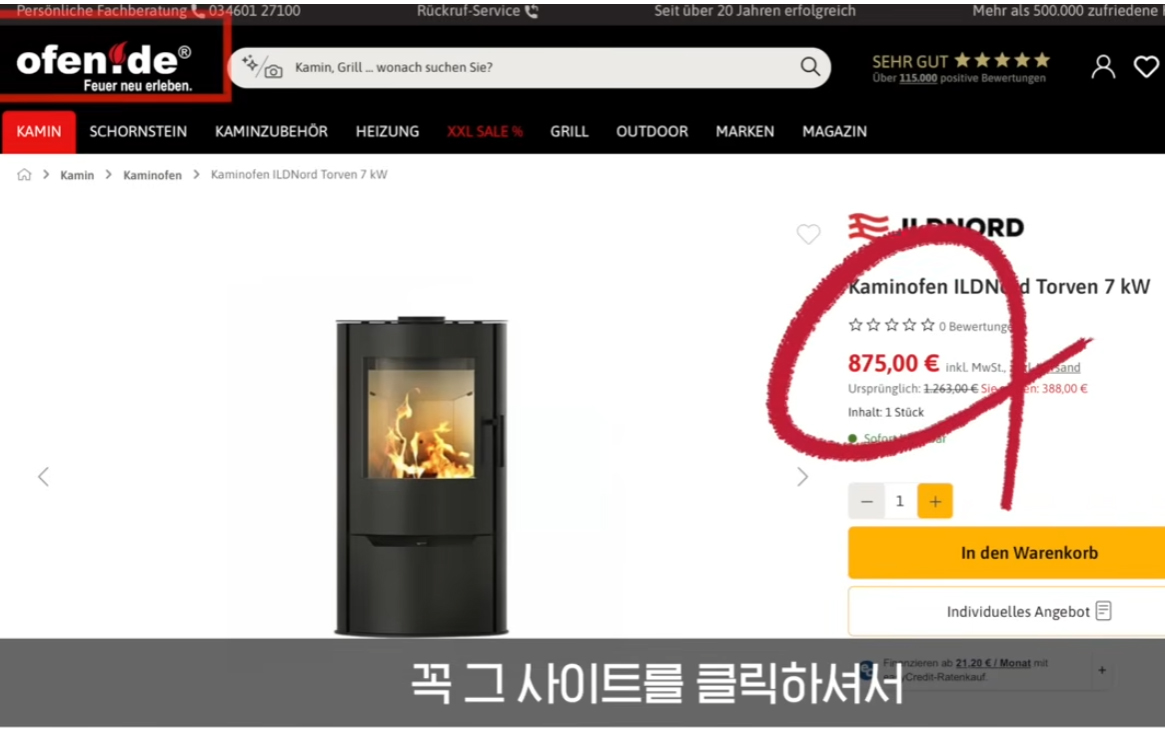Click the Kaminofen breadcrumb link
The height and width of the screenshot is (729, 1165).
pyautogui.click(x=152, y=175)
